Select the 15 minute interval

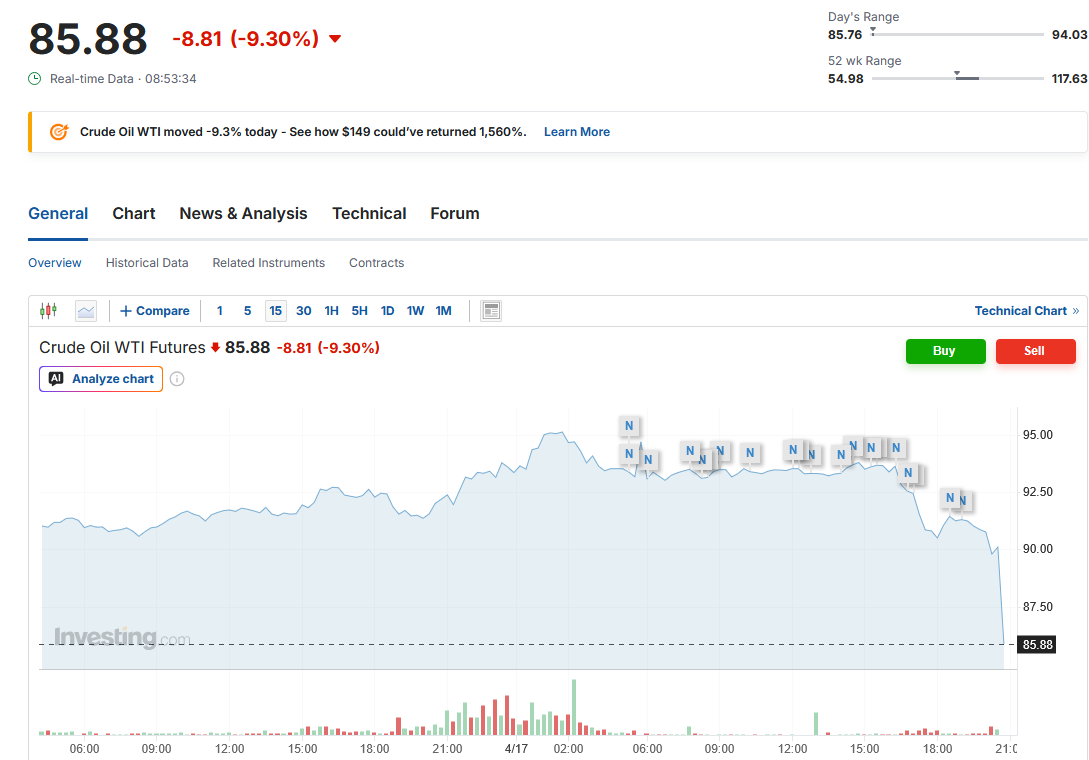pyautogui.click(x=276, y=311)
